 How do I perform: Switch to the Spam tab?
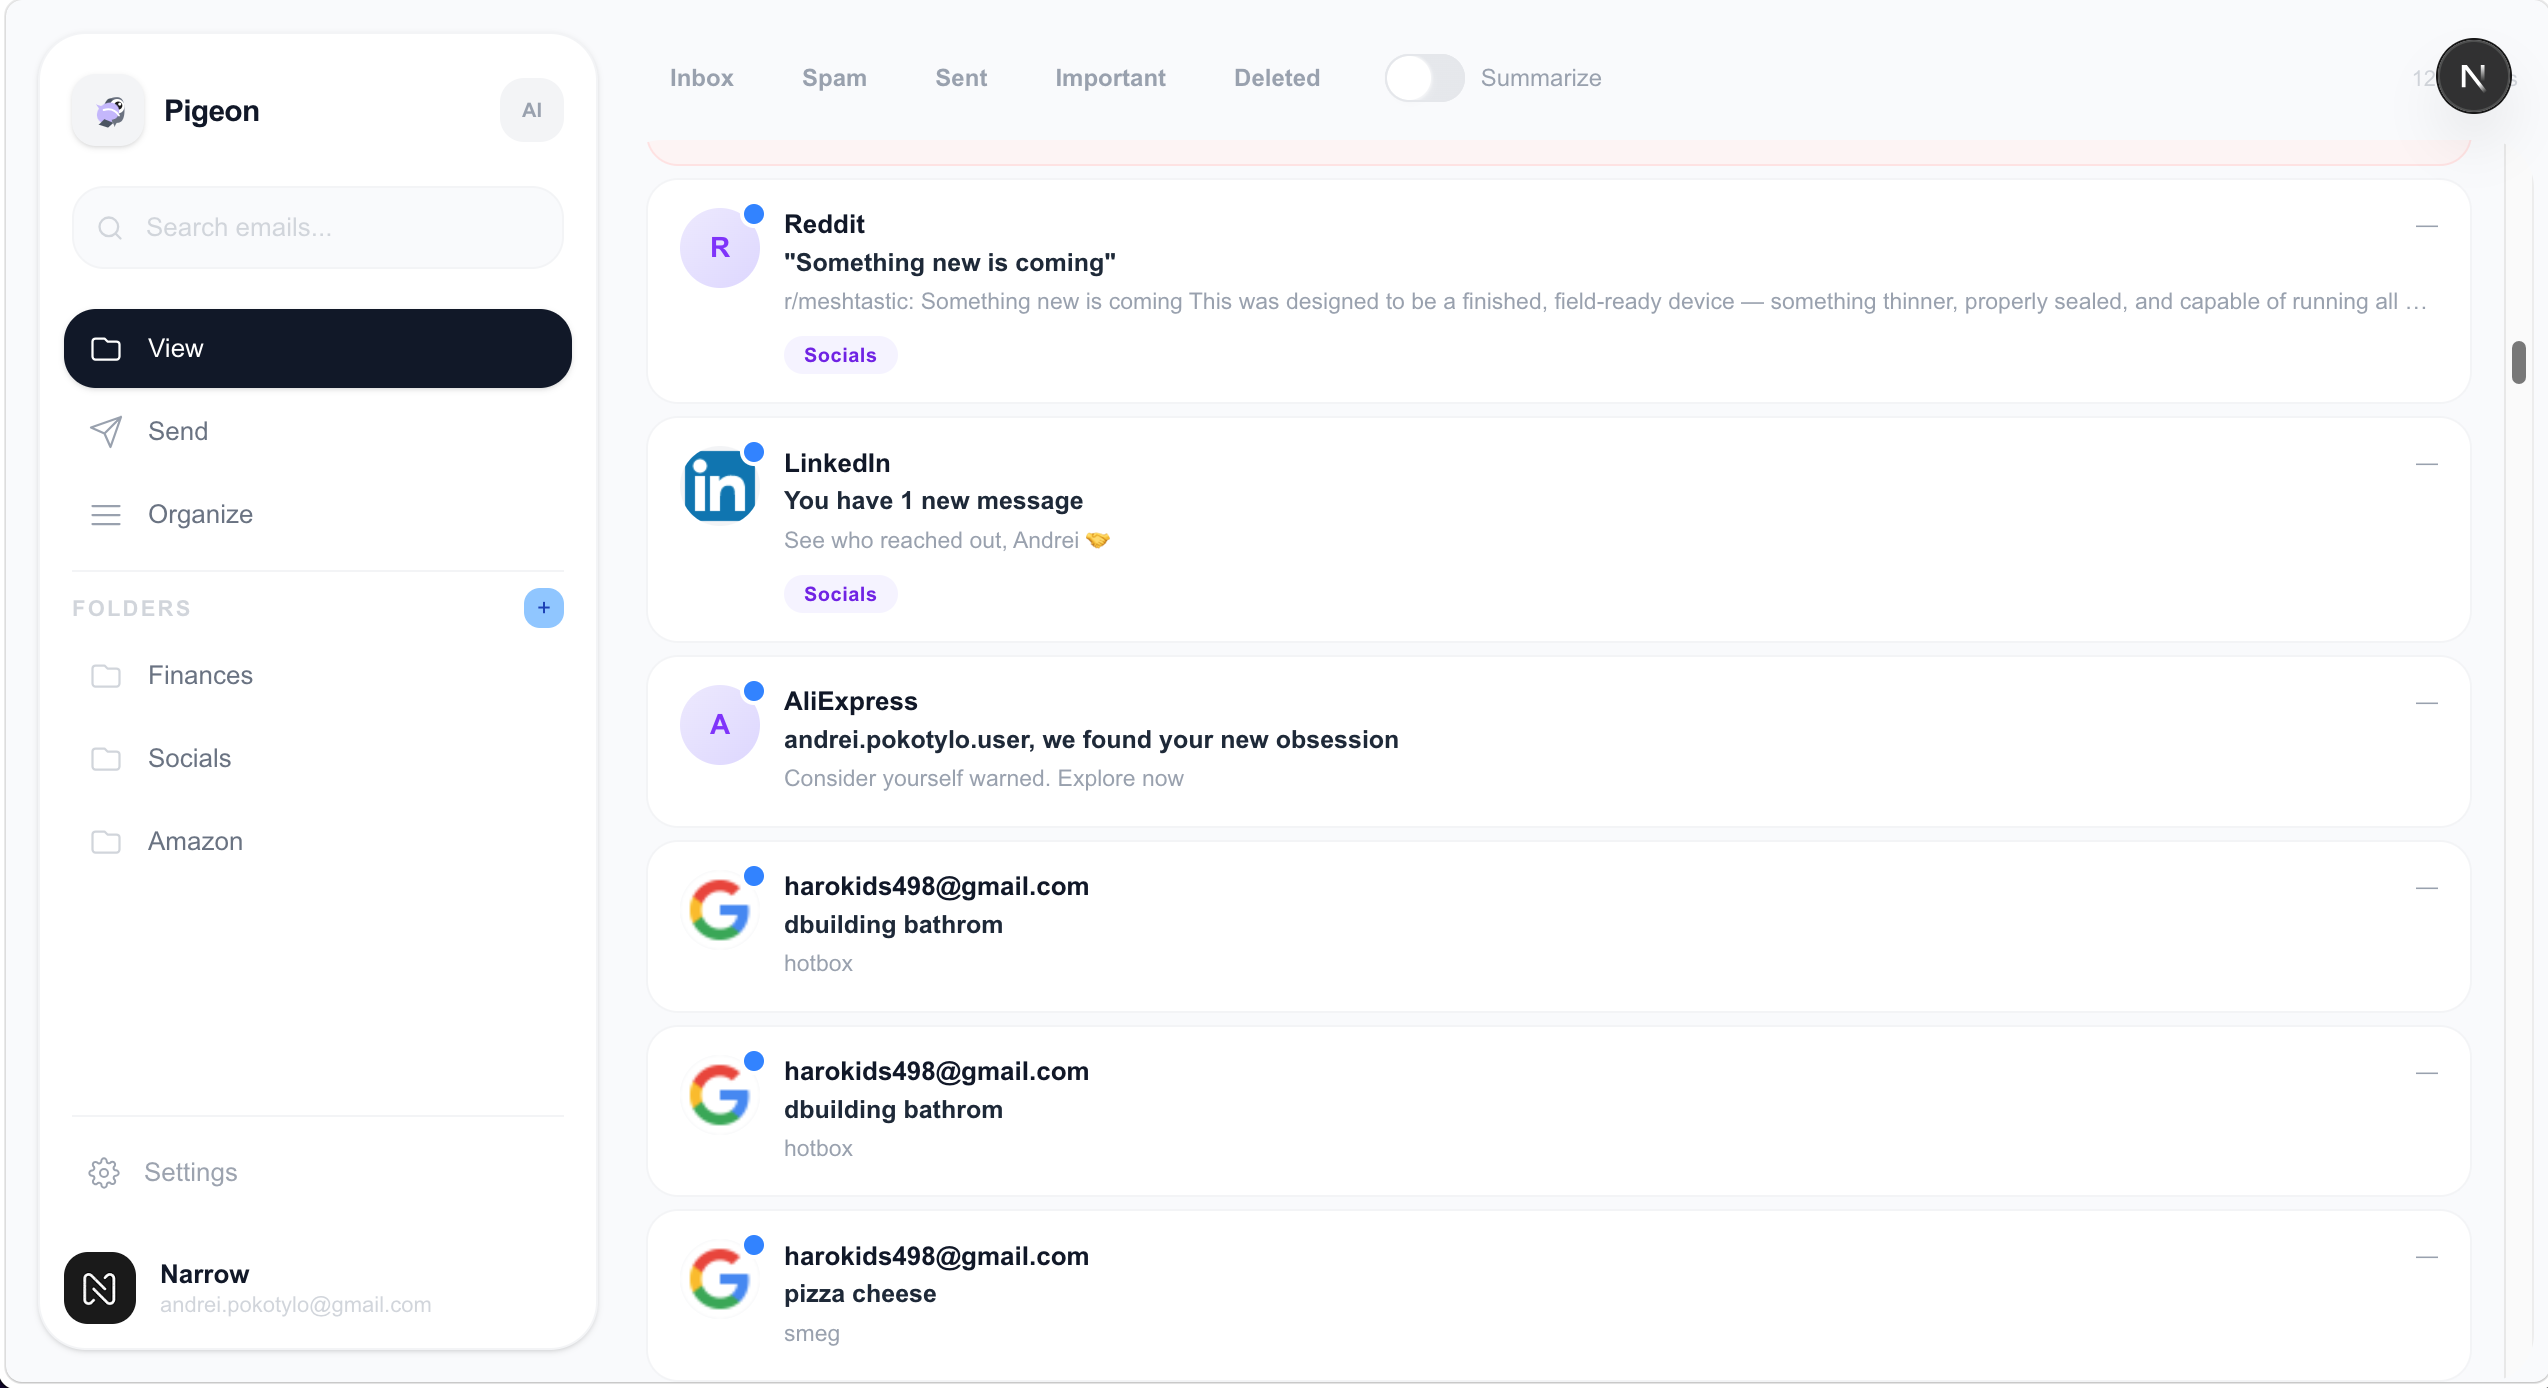coord(834,78)
